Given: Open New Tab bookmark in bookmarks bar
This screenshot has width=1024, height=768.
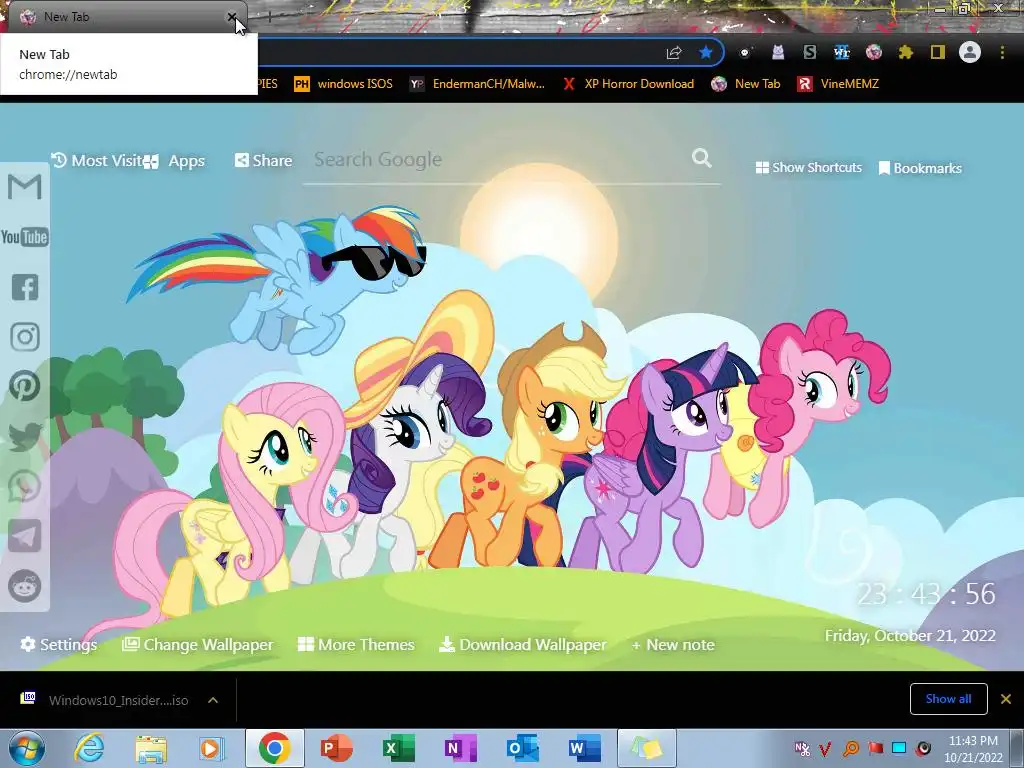Looking at the screenshot, I should point(746,84).
